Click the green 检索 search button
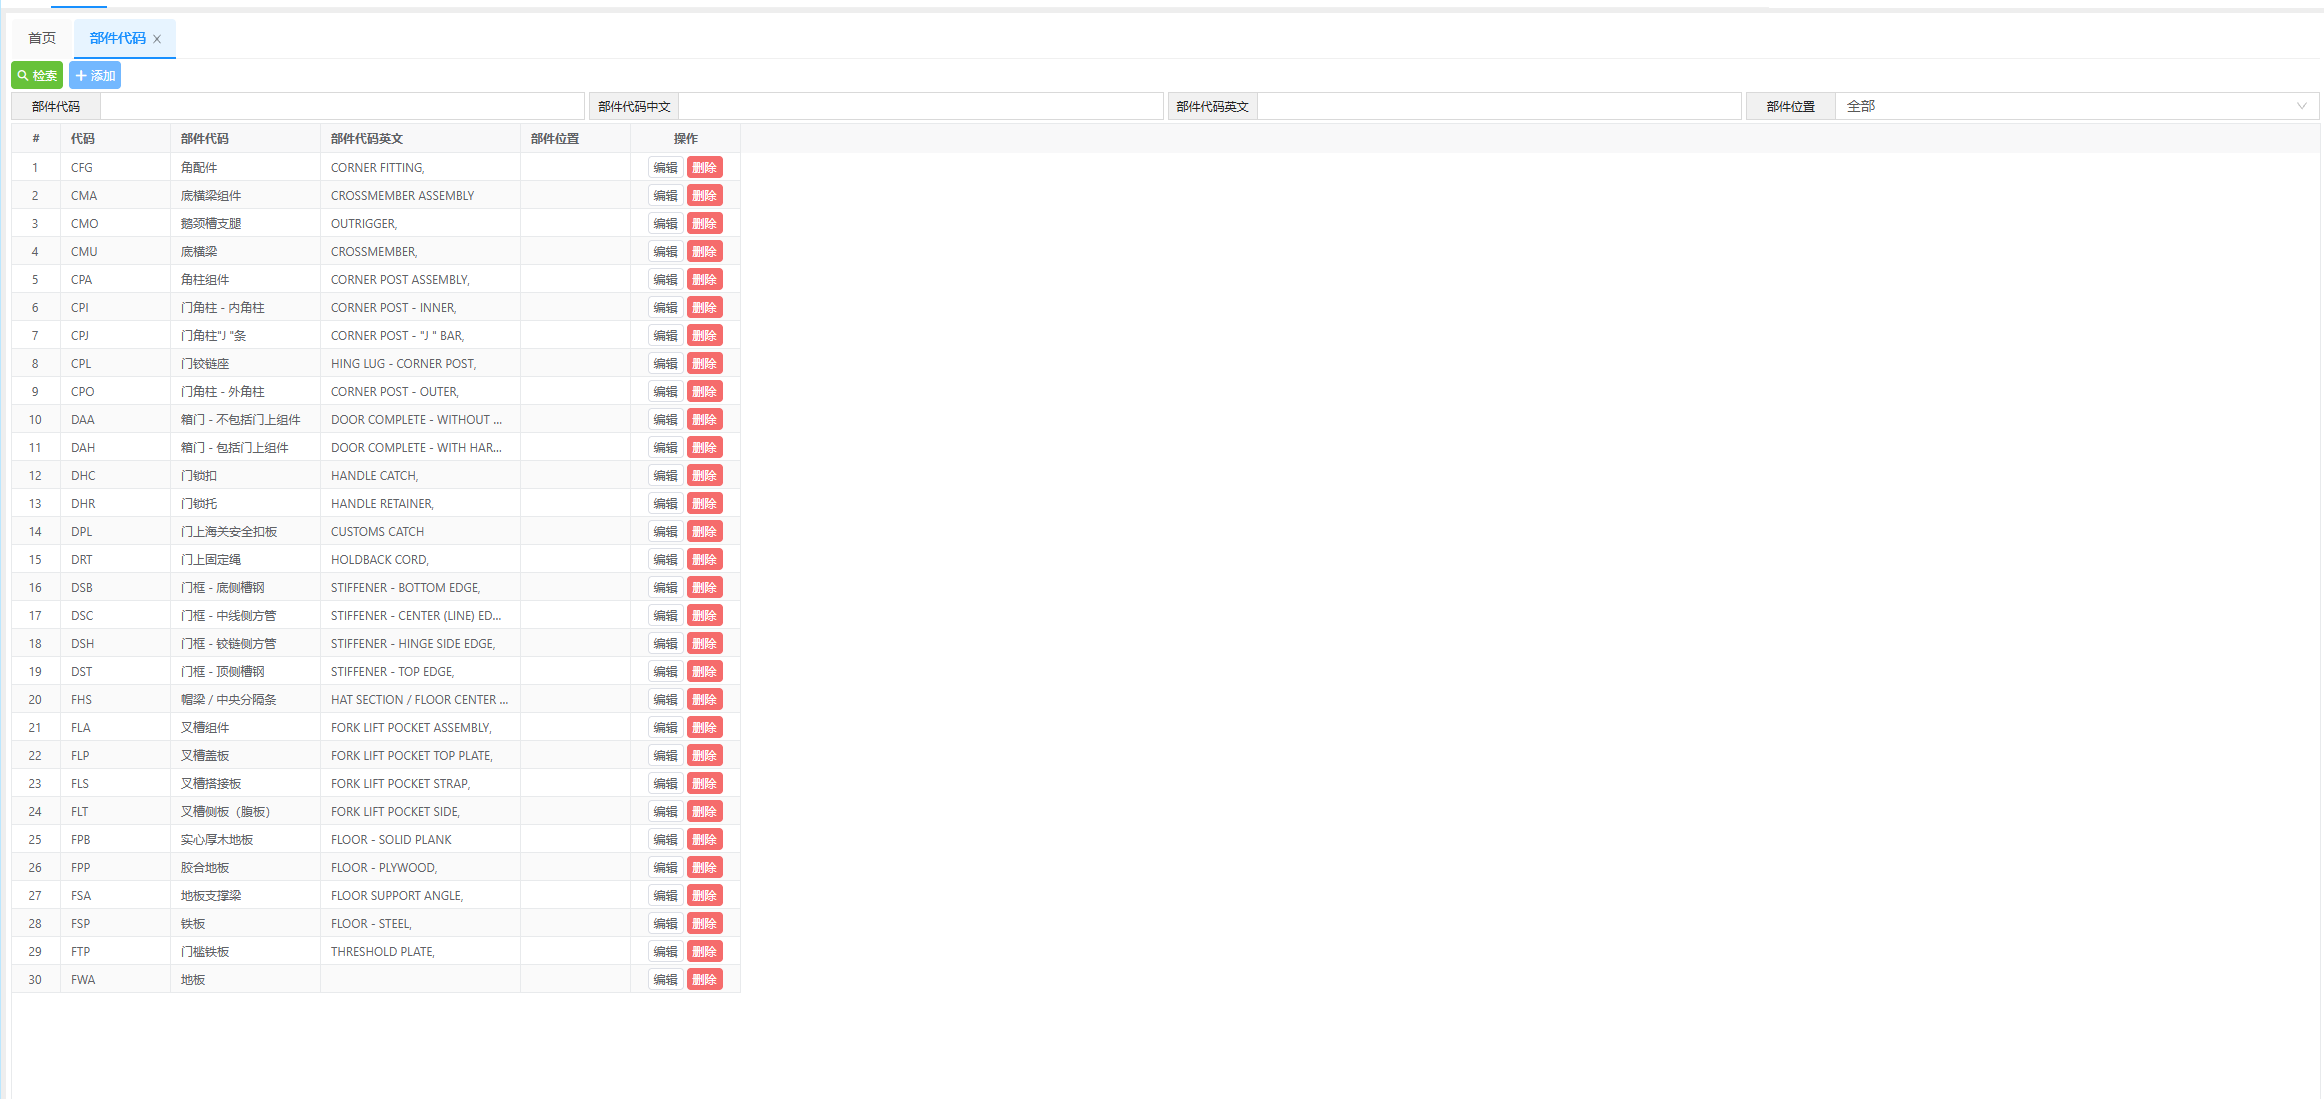 [37, 76]
